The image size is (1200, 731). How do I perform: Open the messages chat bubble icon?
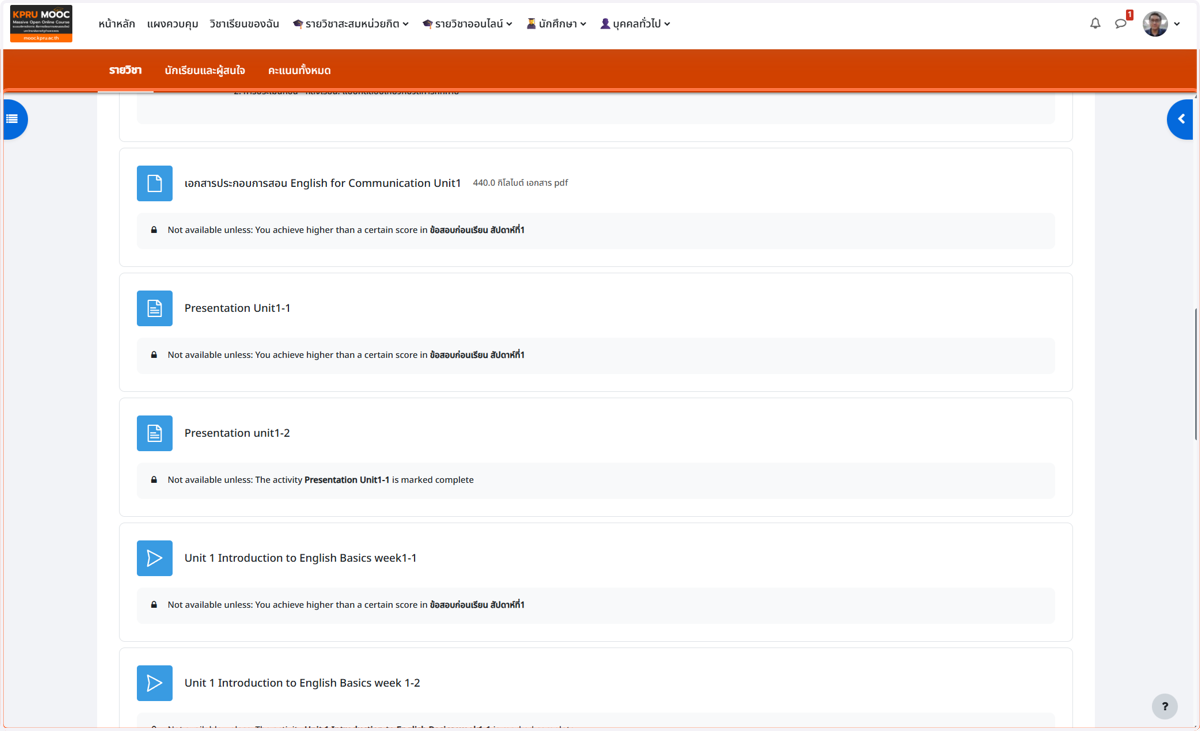(x=1121, y=23)
